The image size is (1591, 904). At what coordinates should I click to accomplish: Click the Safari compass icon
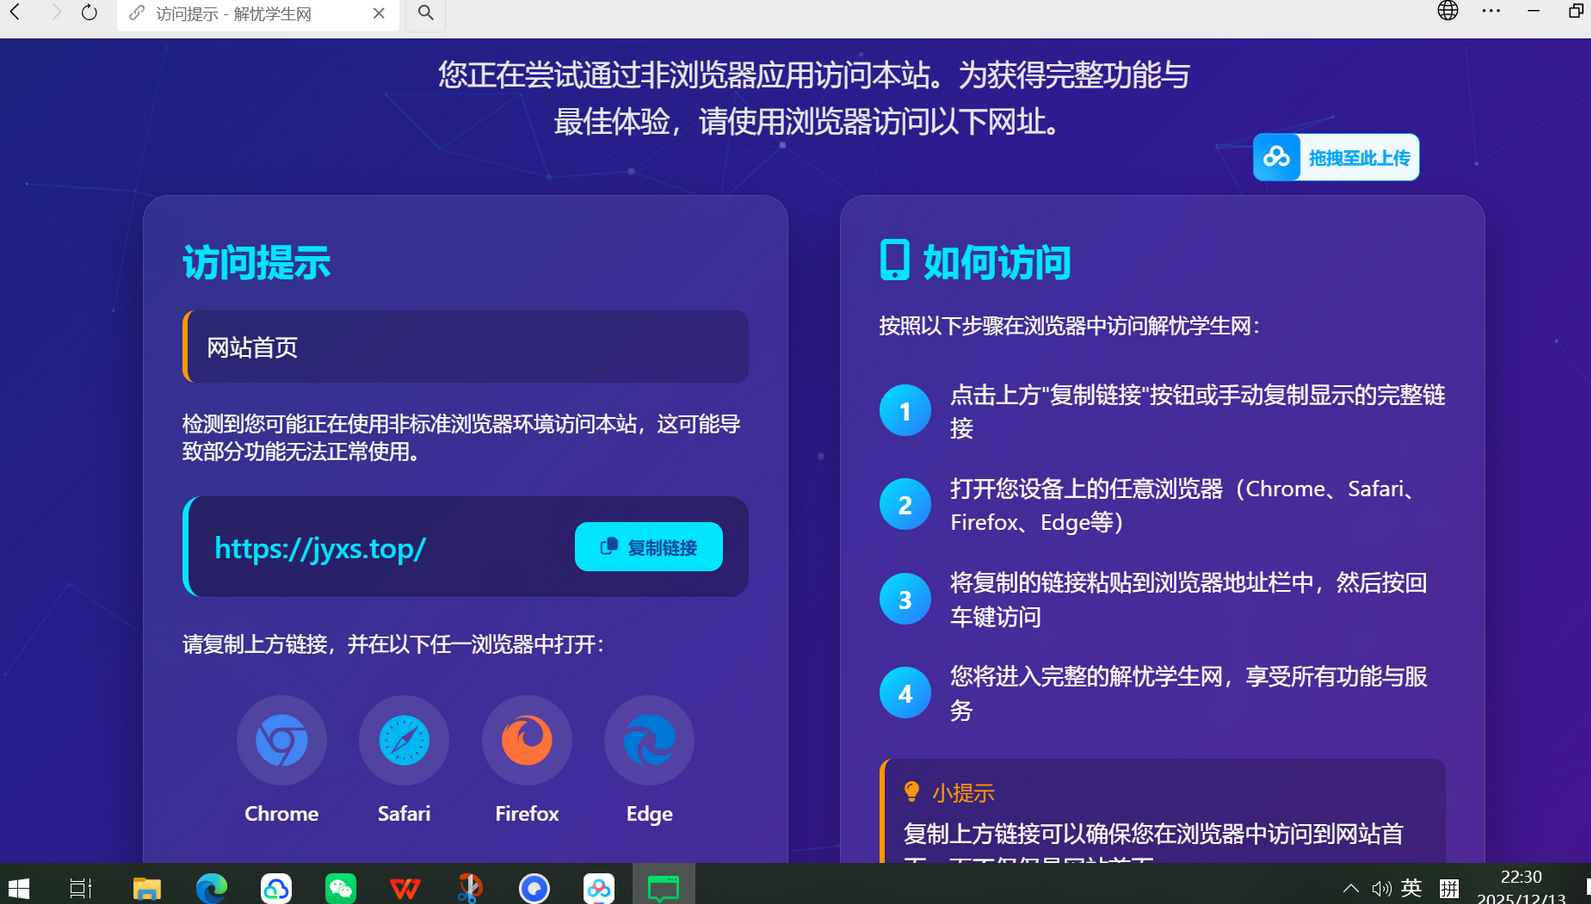[x=404, y=741]
